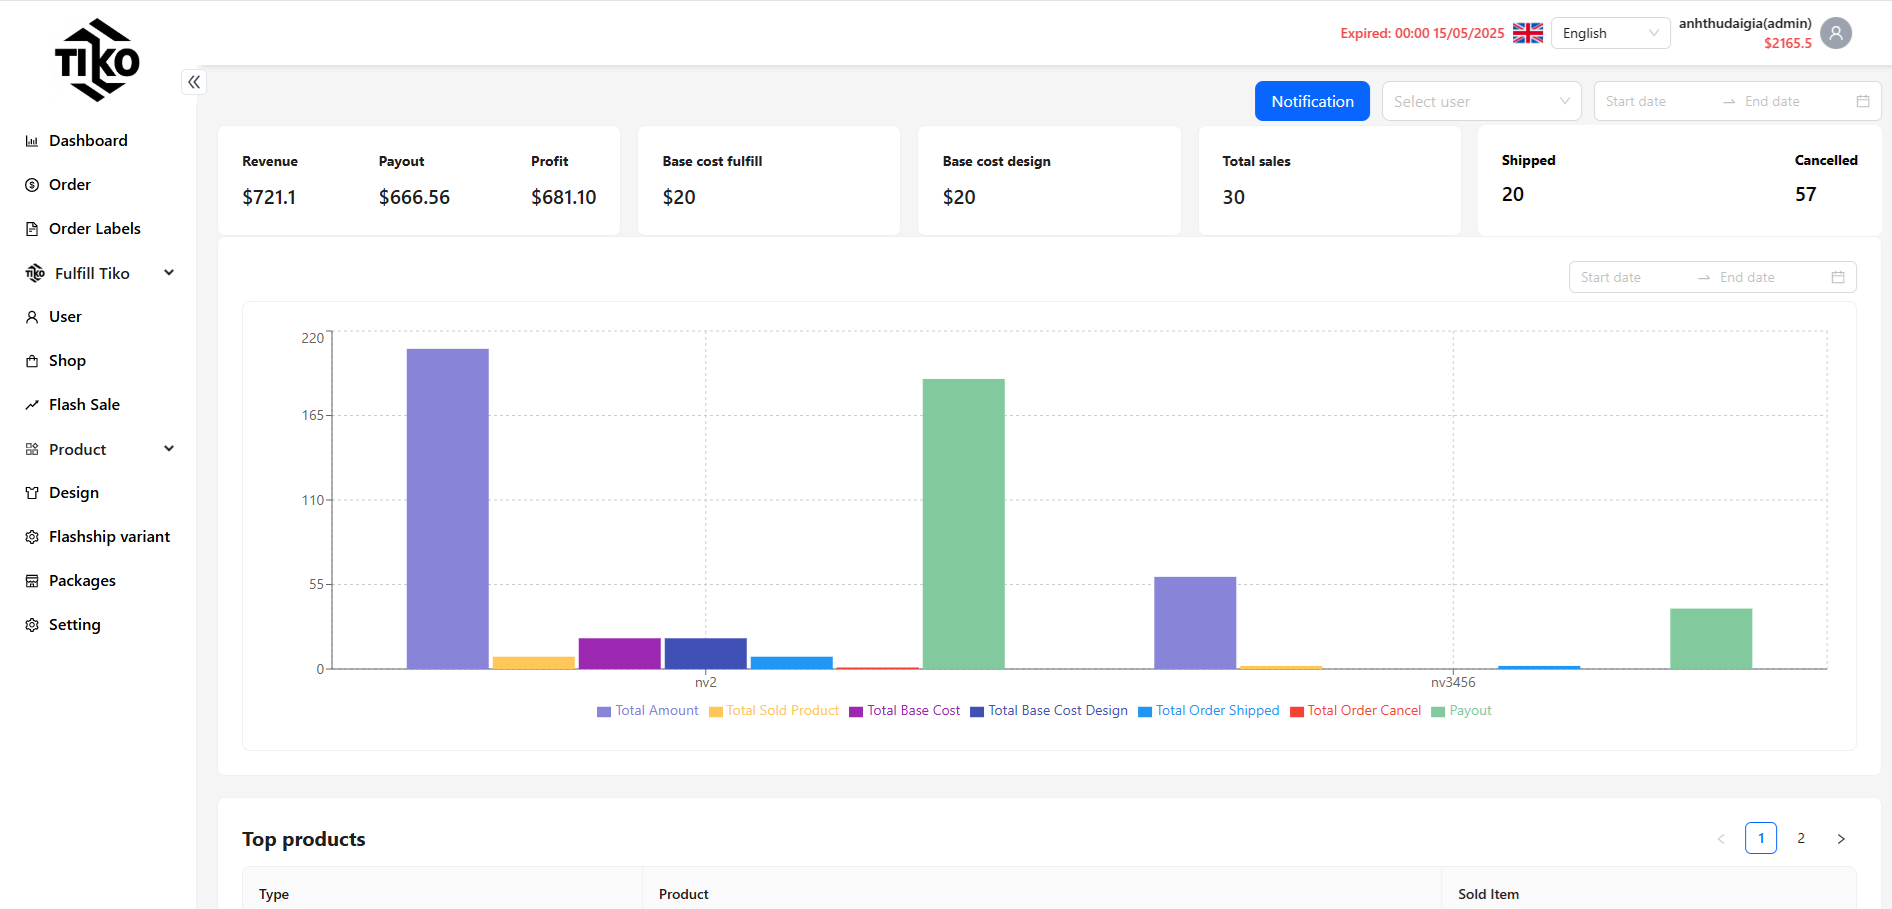Click the UK flag icon
Screen dimensions: 1892x909
(x=1528, y=33)
